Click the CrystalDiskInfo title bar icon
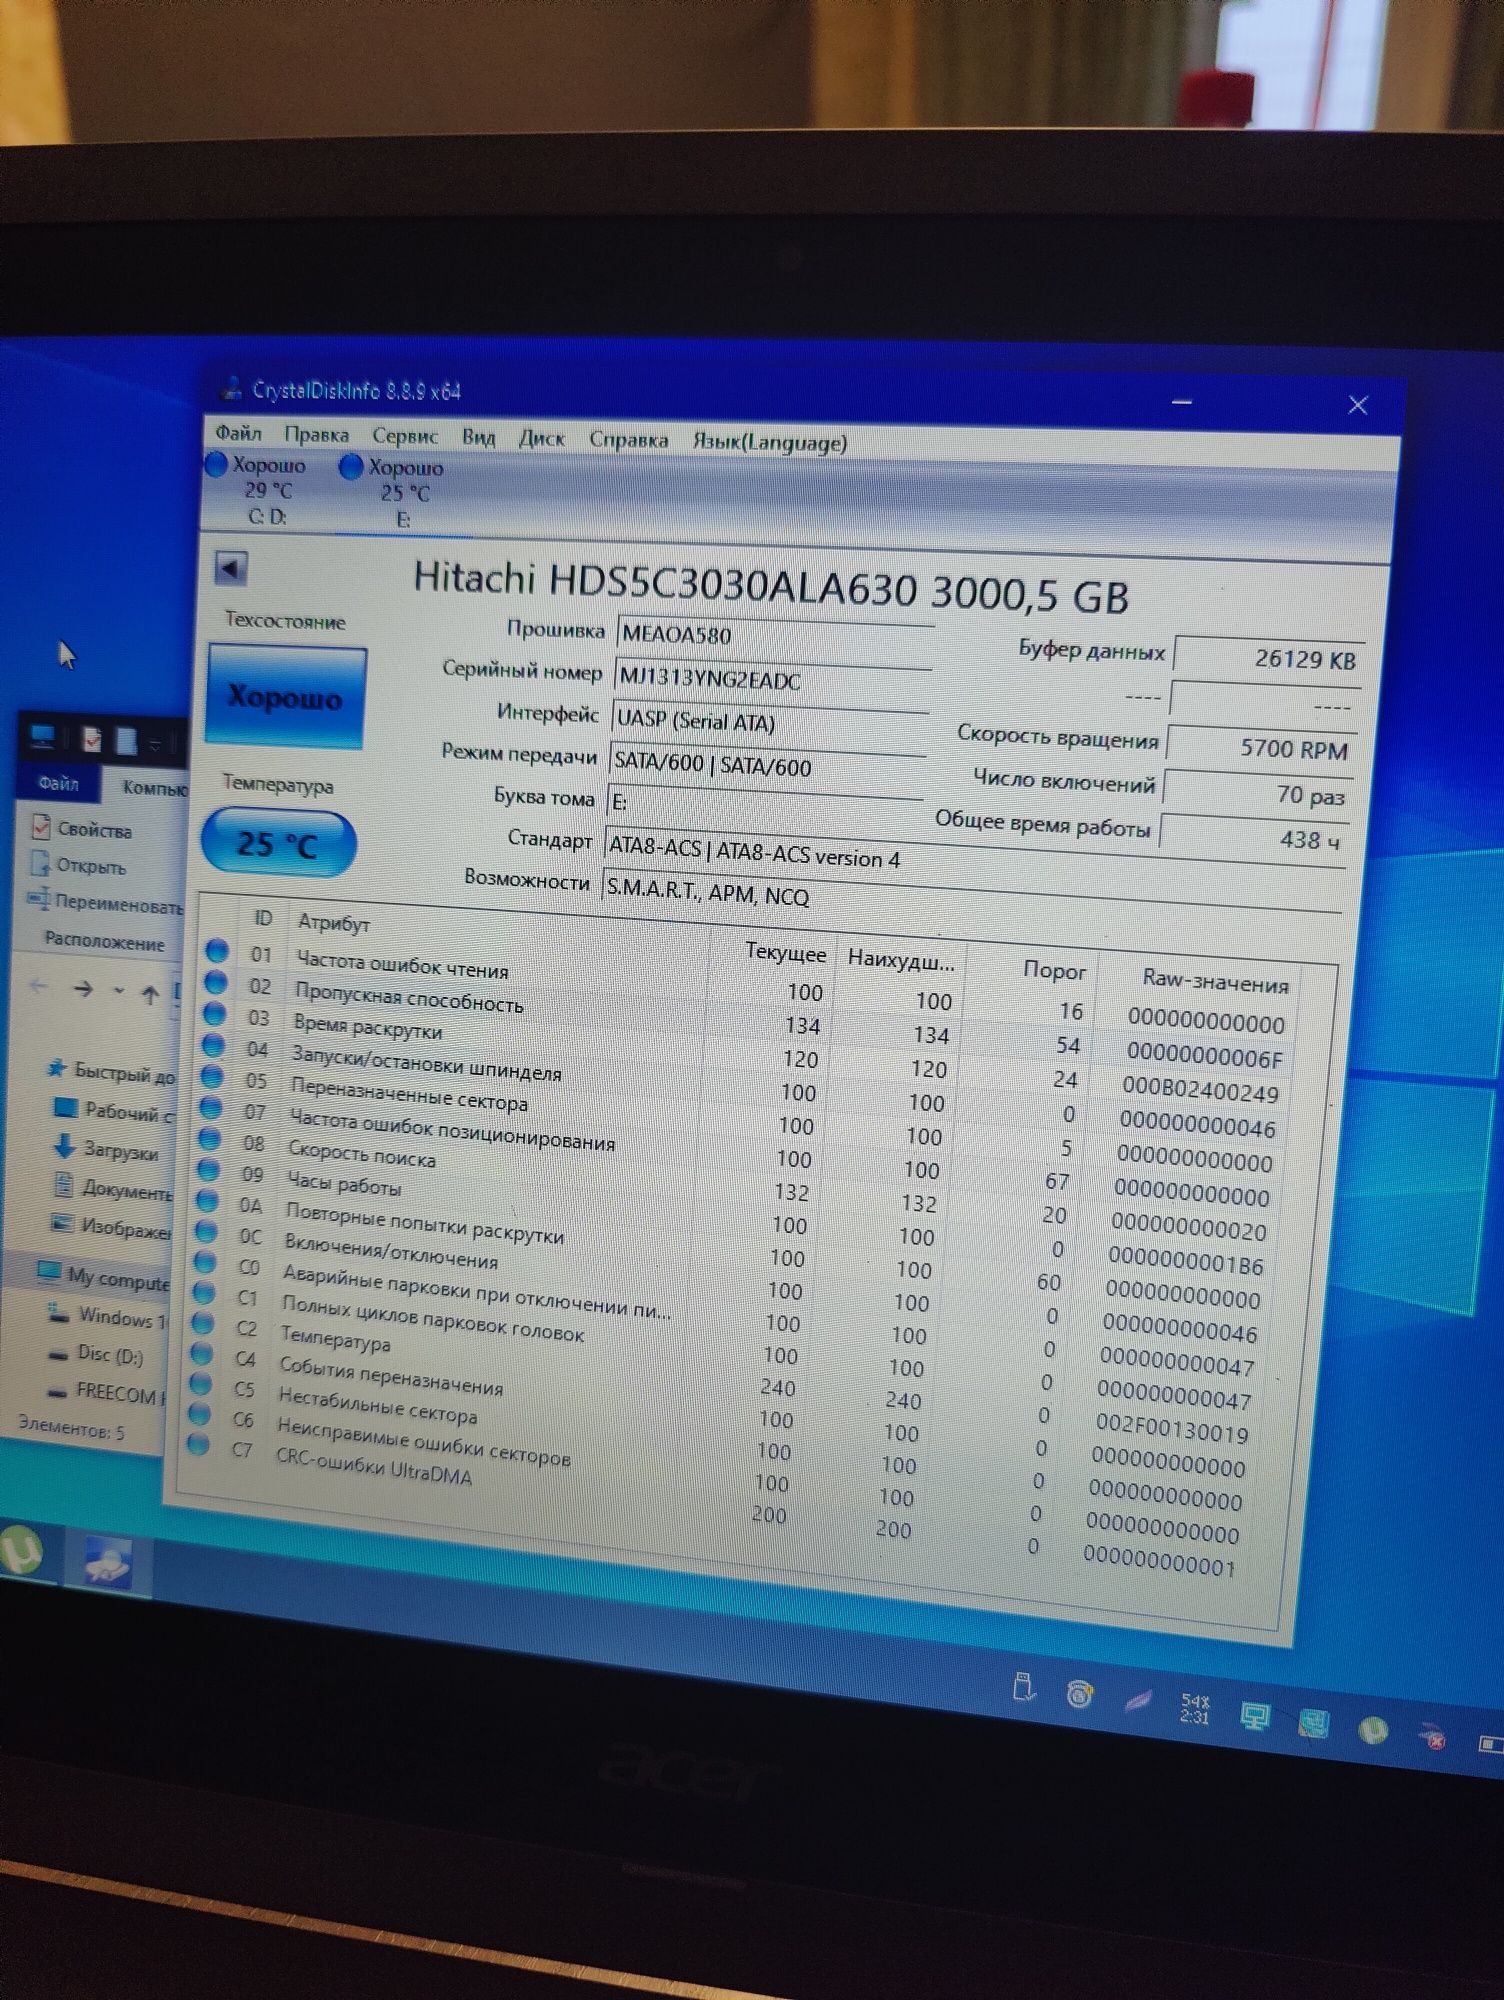This screenshot has height=2000, width=1504. pyautogui.click(x=232, y=388)
